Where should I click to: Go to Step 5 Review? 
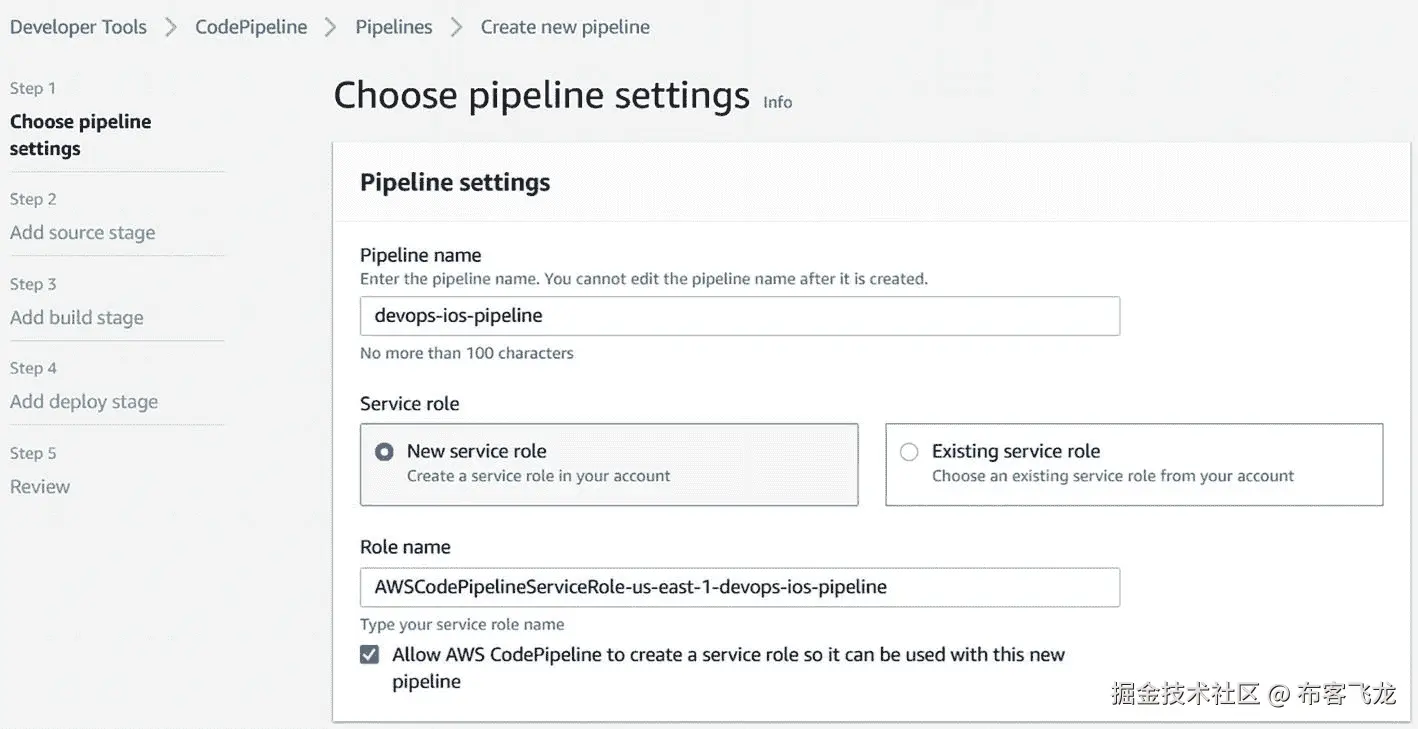coord(40,487)
